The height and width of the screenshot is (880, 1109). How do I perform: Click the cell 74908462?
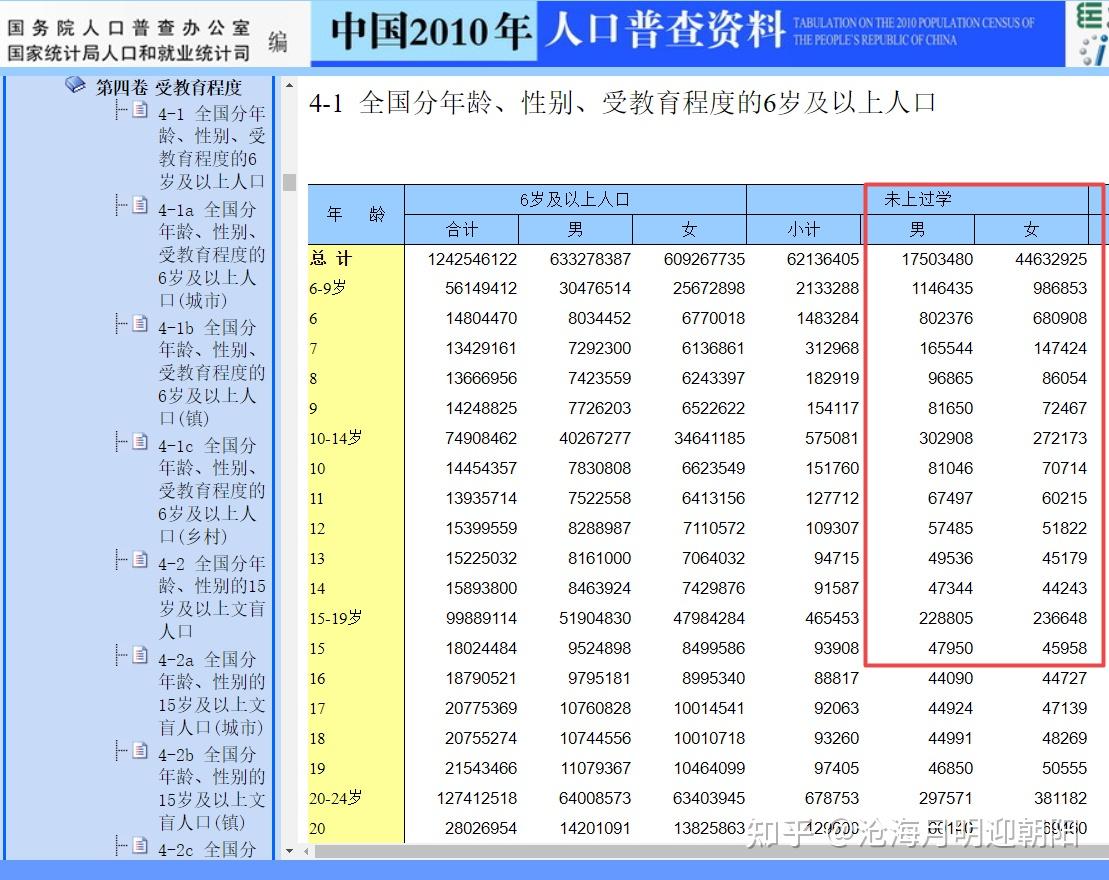click(481, 438)
